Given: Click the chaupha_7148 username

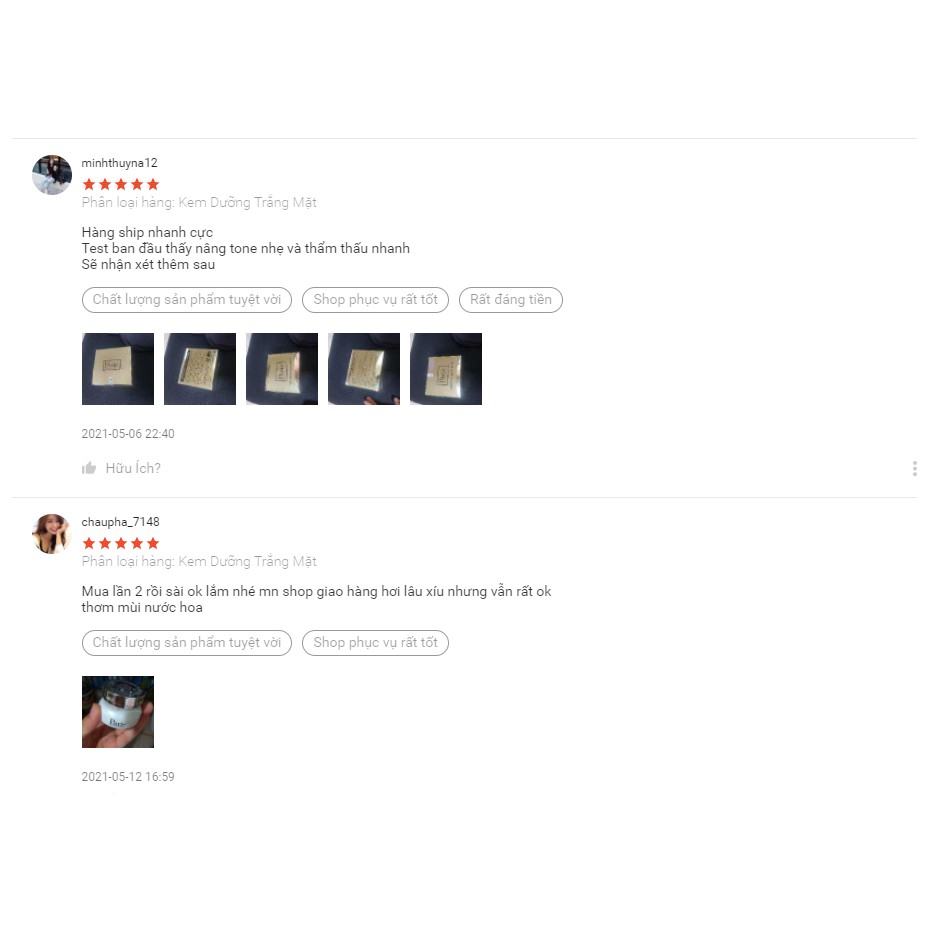Looking at the screenshot, I should click(x=121, y=522).
